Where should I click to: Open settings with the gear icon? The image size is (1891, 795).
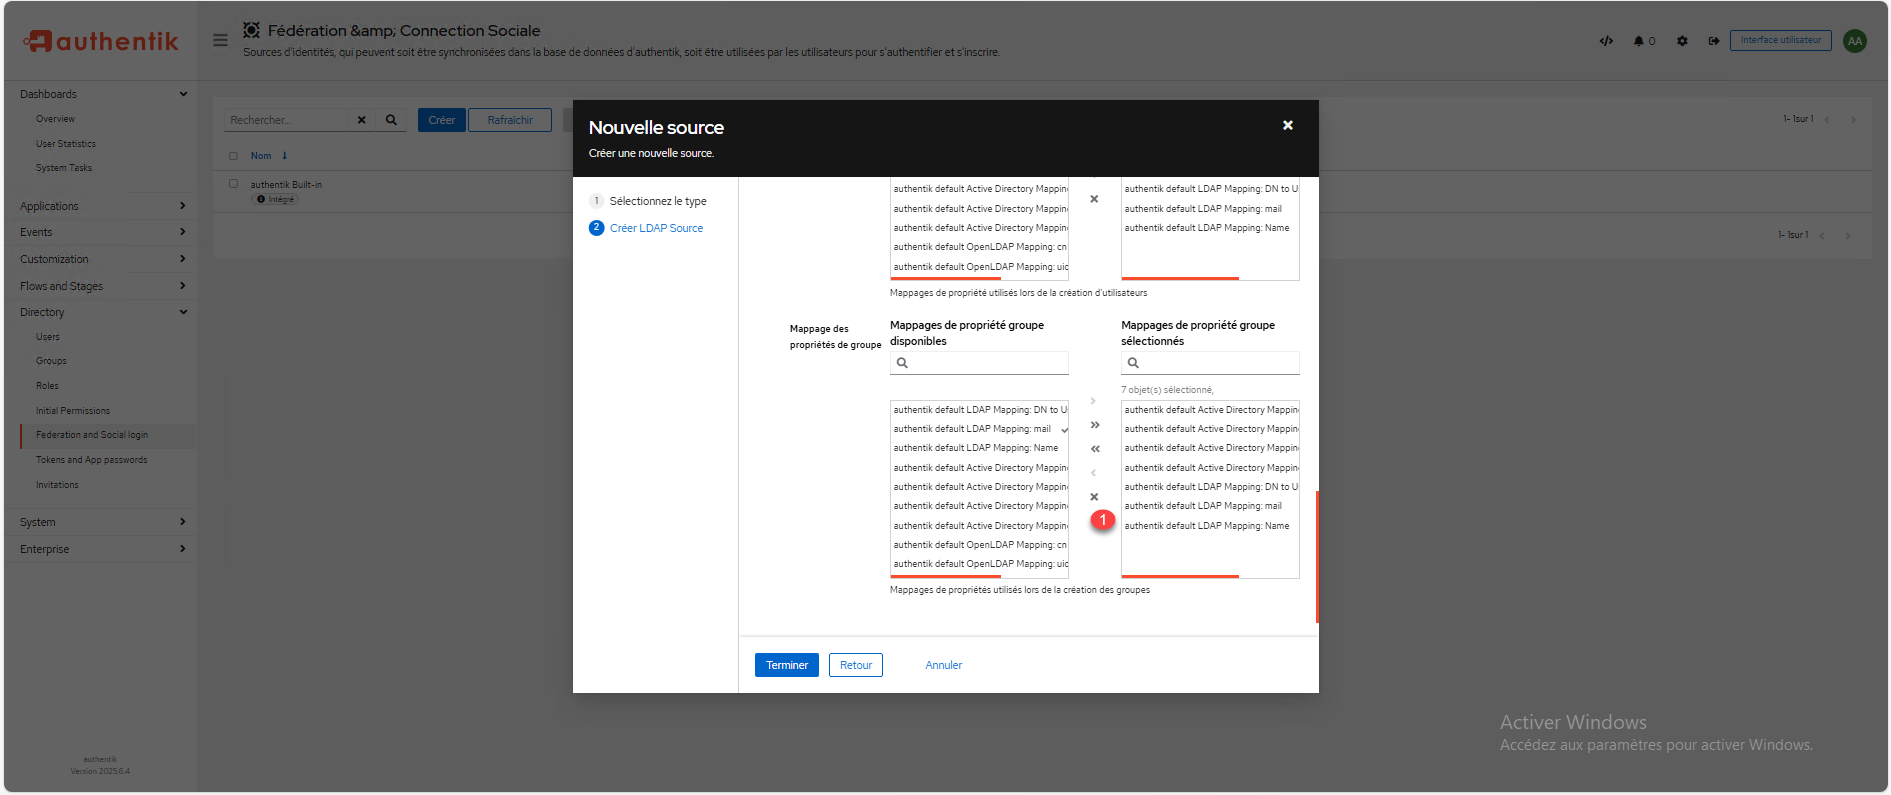click(x=1682, y=41)
